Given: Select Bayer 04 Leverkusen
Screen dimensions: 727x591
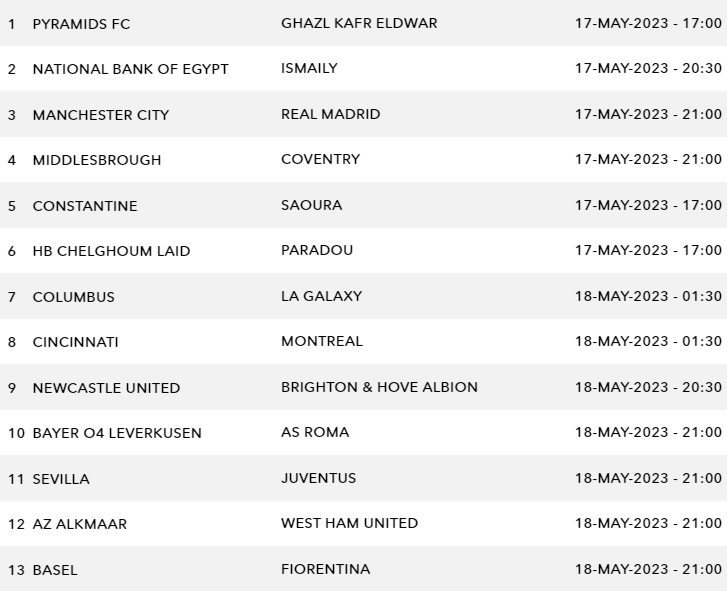Looking at the screenshot, I should coord(116,433).
